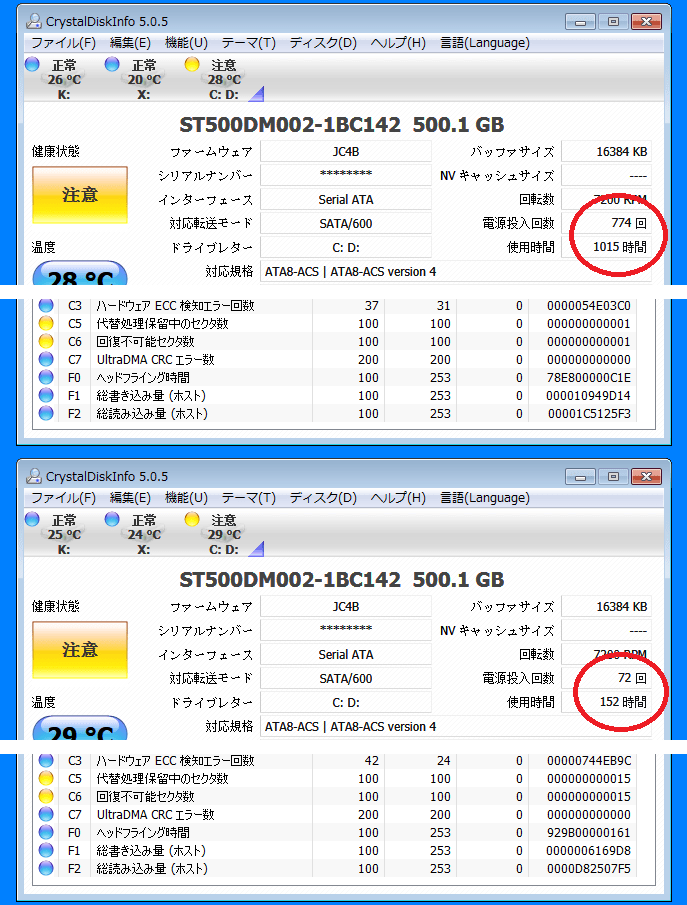This screenshot has width=687, height=905.
Task: Click the yellow 注意 health status button in lower window
Action: (80, 650)
